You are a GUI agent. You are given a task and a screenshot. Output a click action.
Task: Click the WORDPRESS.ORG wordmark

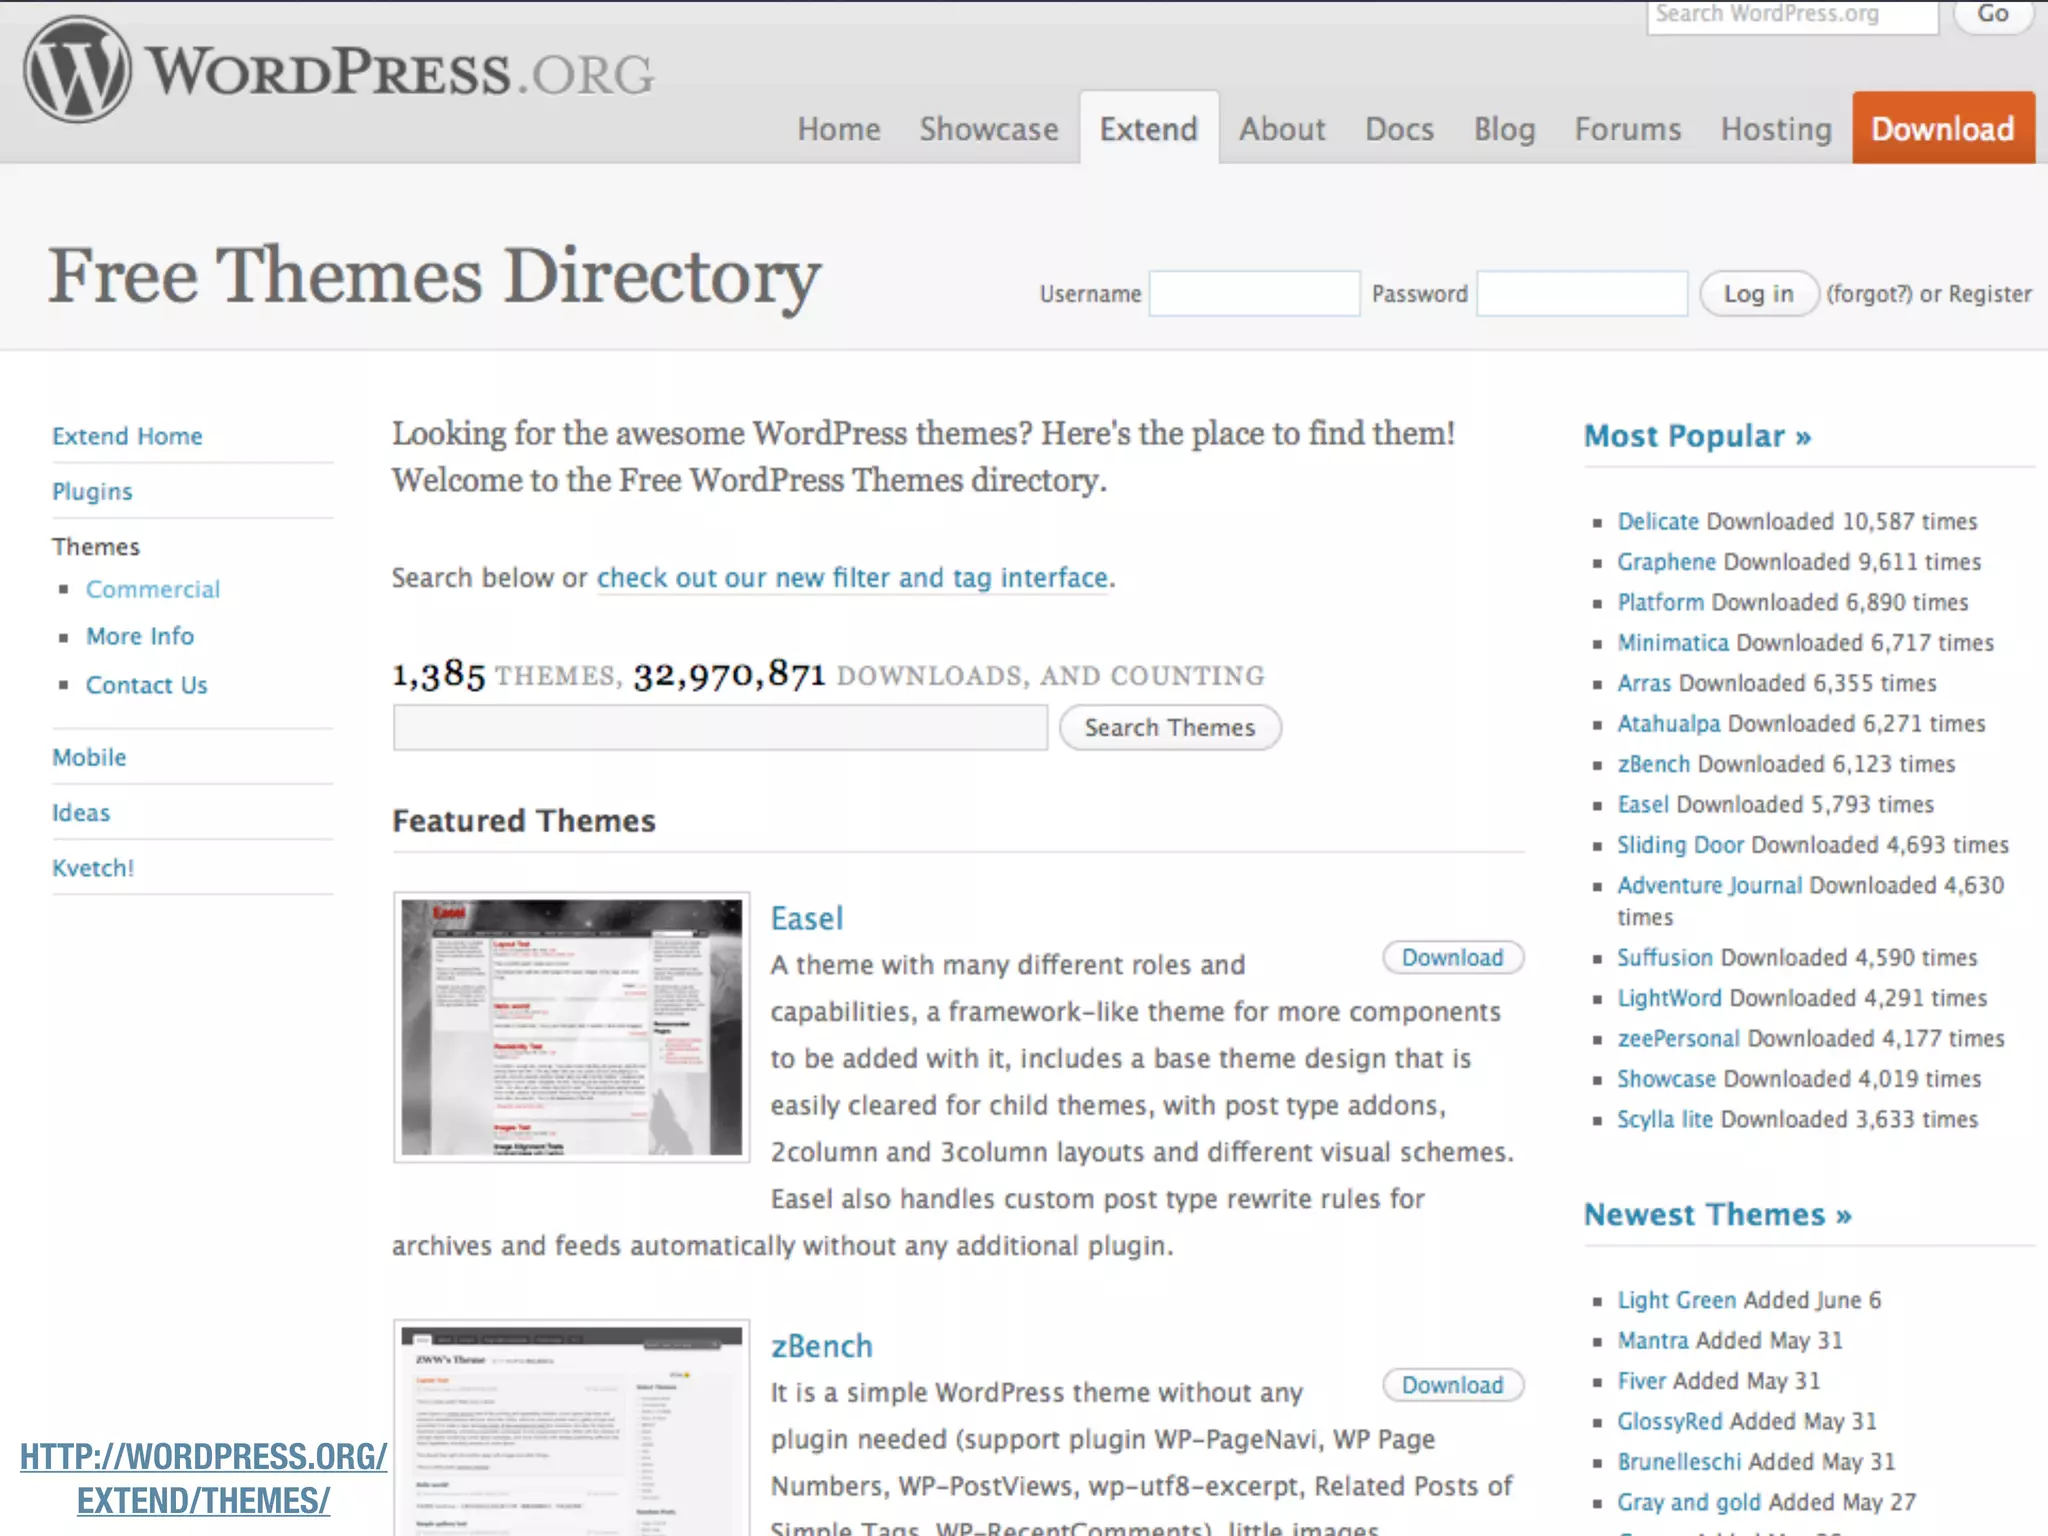coord(400,72)
